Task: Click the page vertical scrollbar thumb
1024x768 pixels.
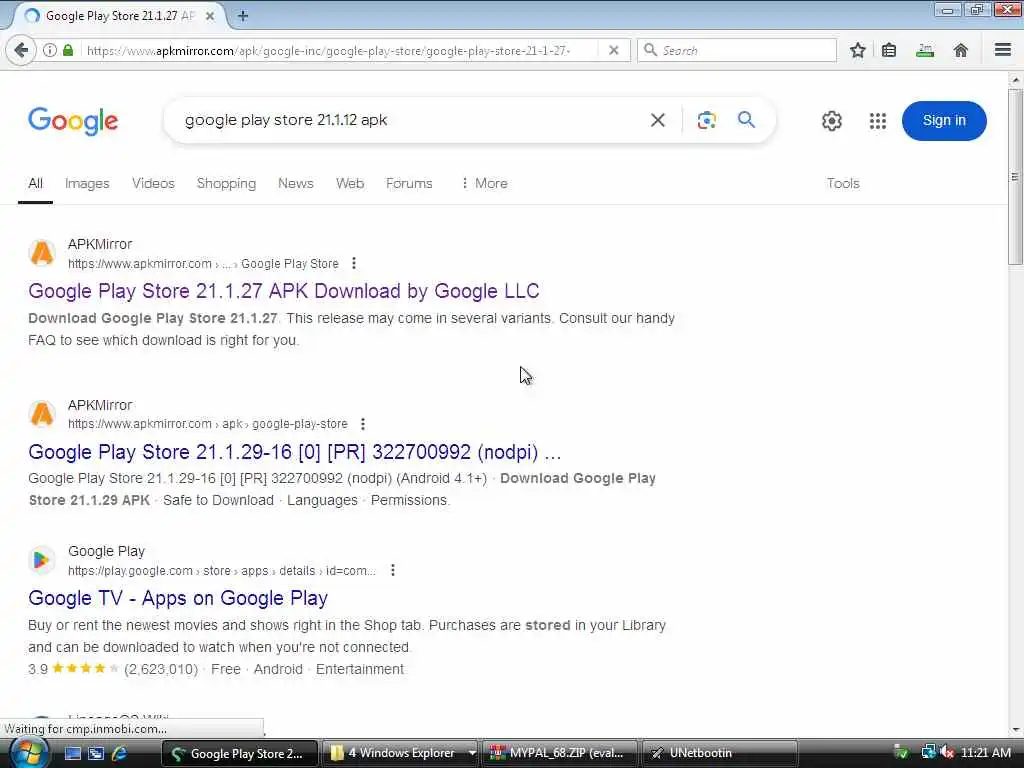Action: click(1015, 176)
